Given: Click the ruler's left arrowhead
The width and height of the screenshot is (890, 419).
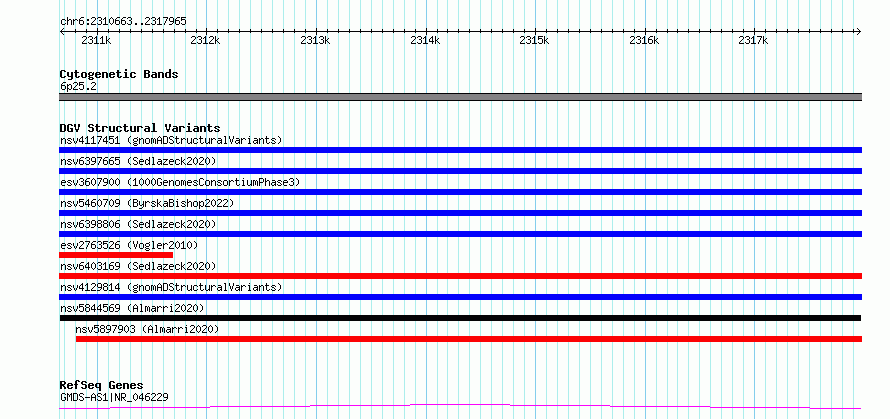Looking at the screenshot, I should click(62, 32).
